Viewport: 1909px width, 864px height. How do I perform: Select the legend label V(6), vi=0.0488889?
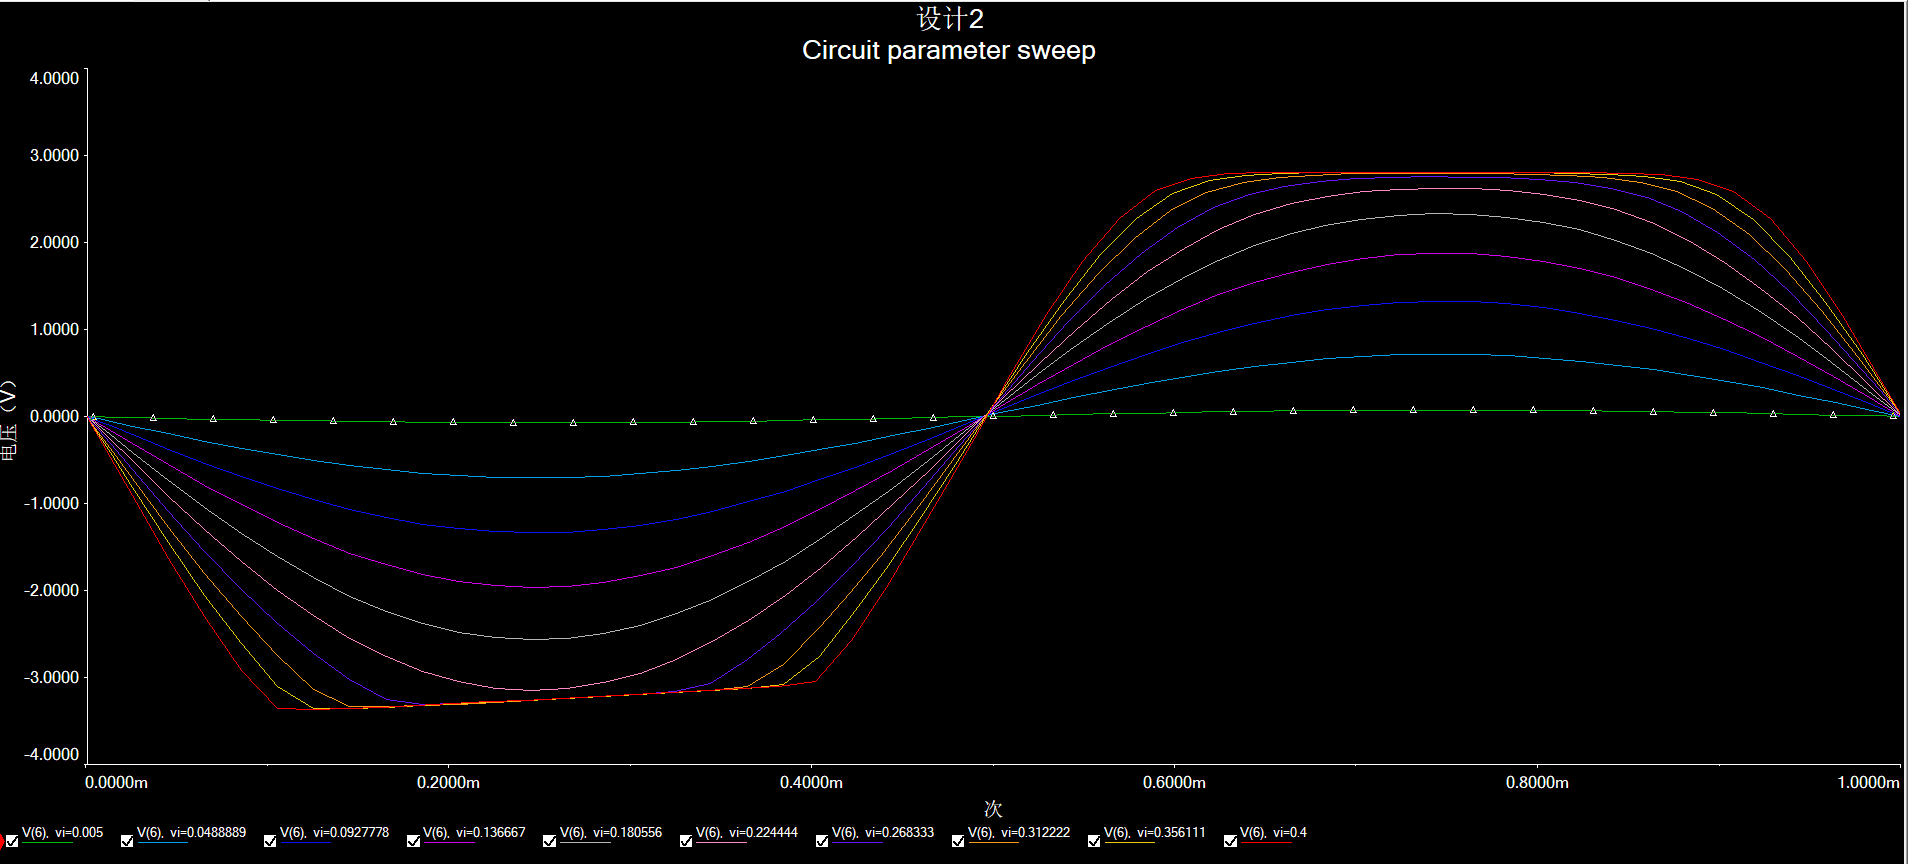pos(191,832)
